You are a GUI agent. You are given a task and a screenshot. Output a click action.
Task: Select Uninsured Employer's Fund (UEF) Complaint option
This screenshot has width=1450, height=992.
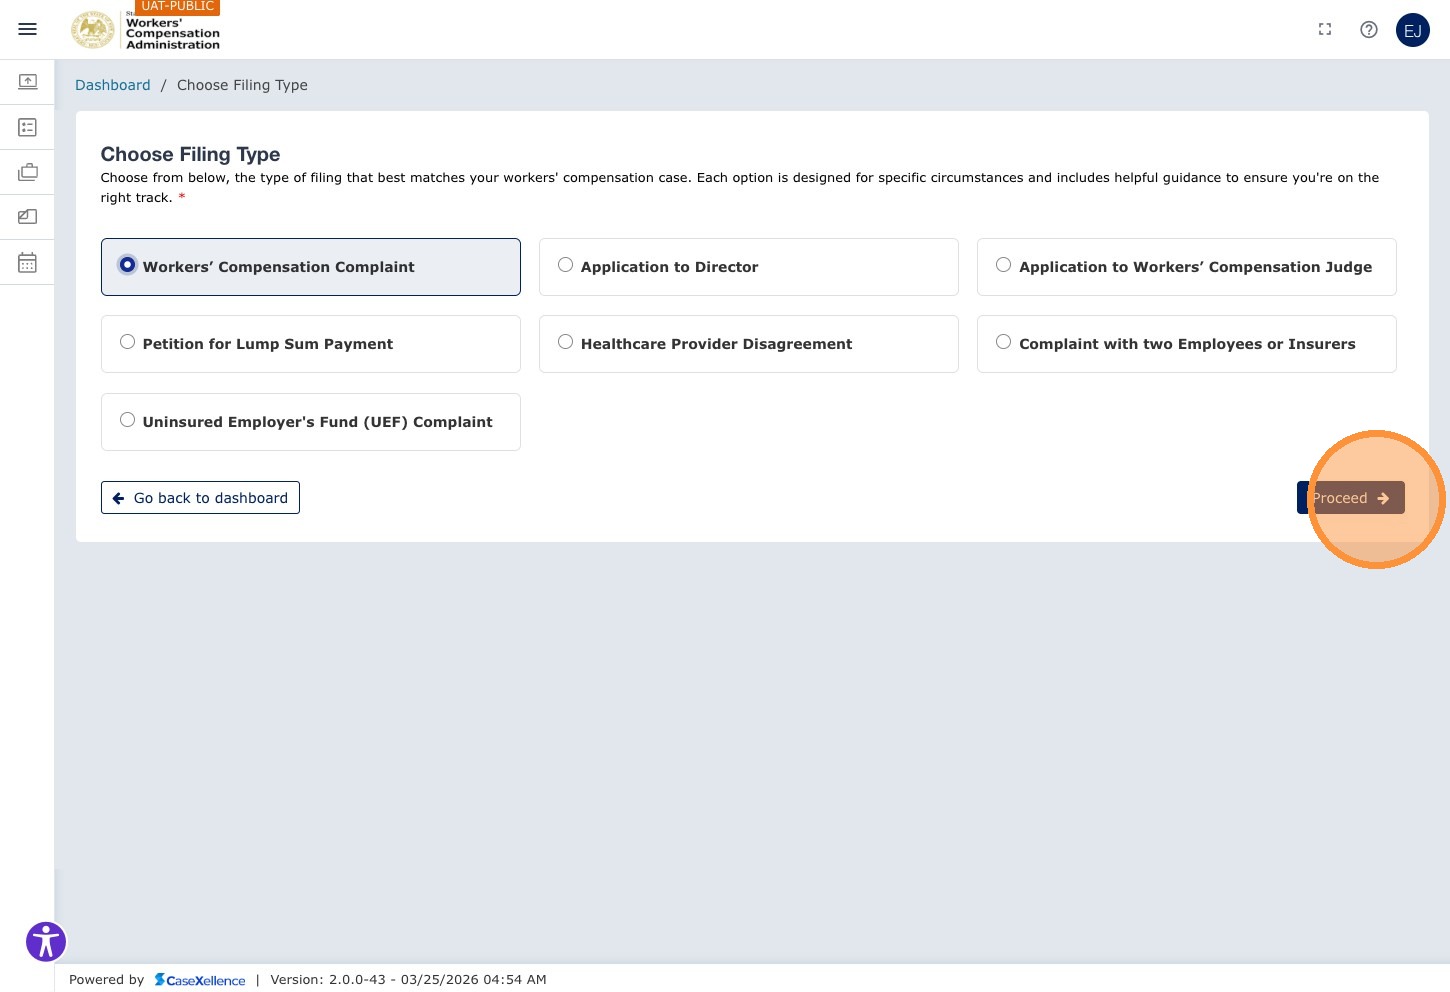310,422
